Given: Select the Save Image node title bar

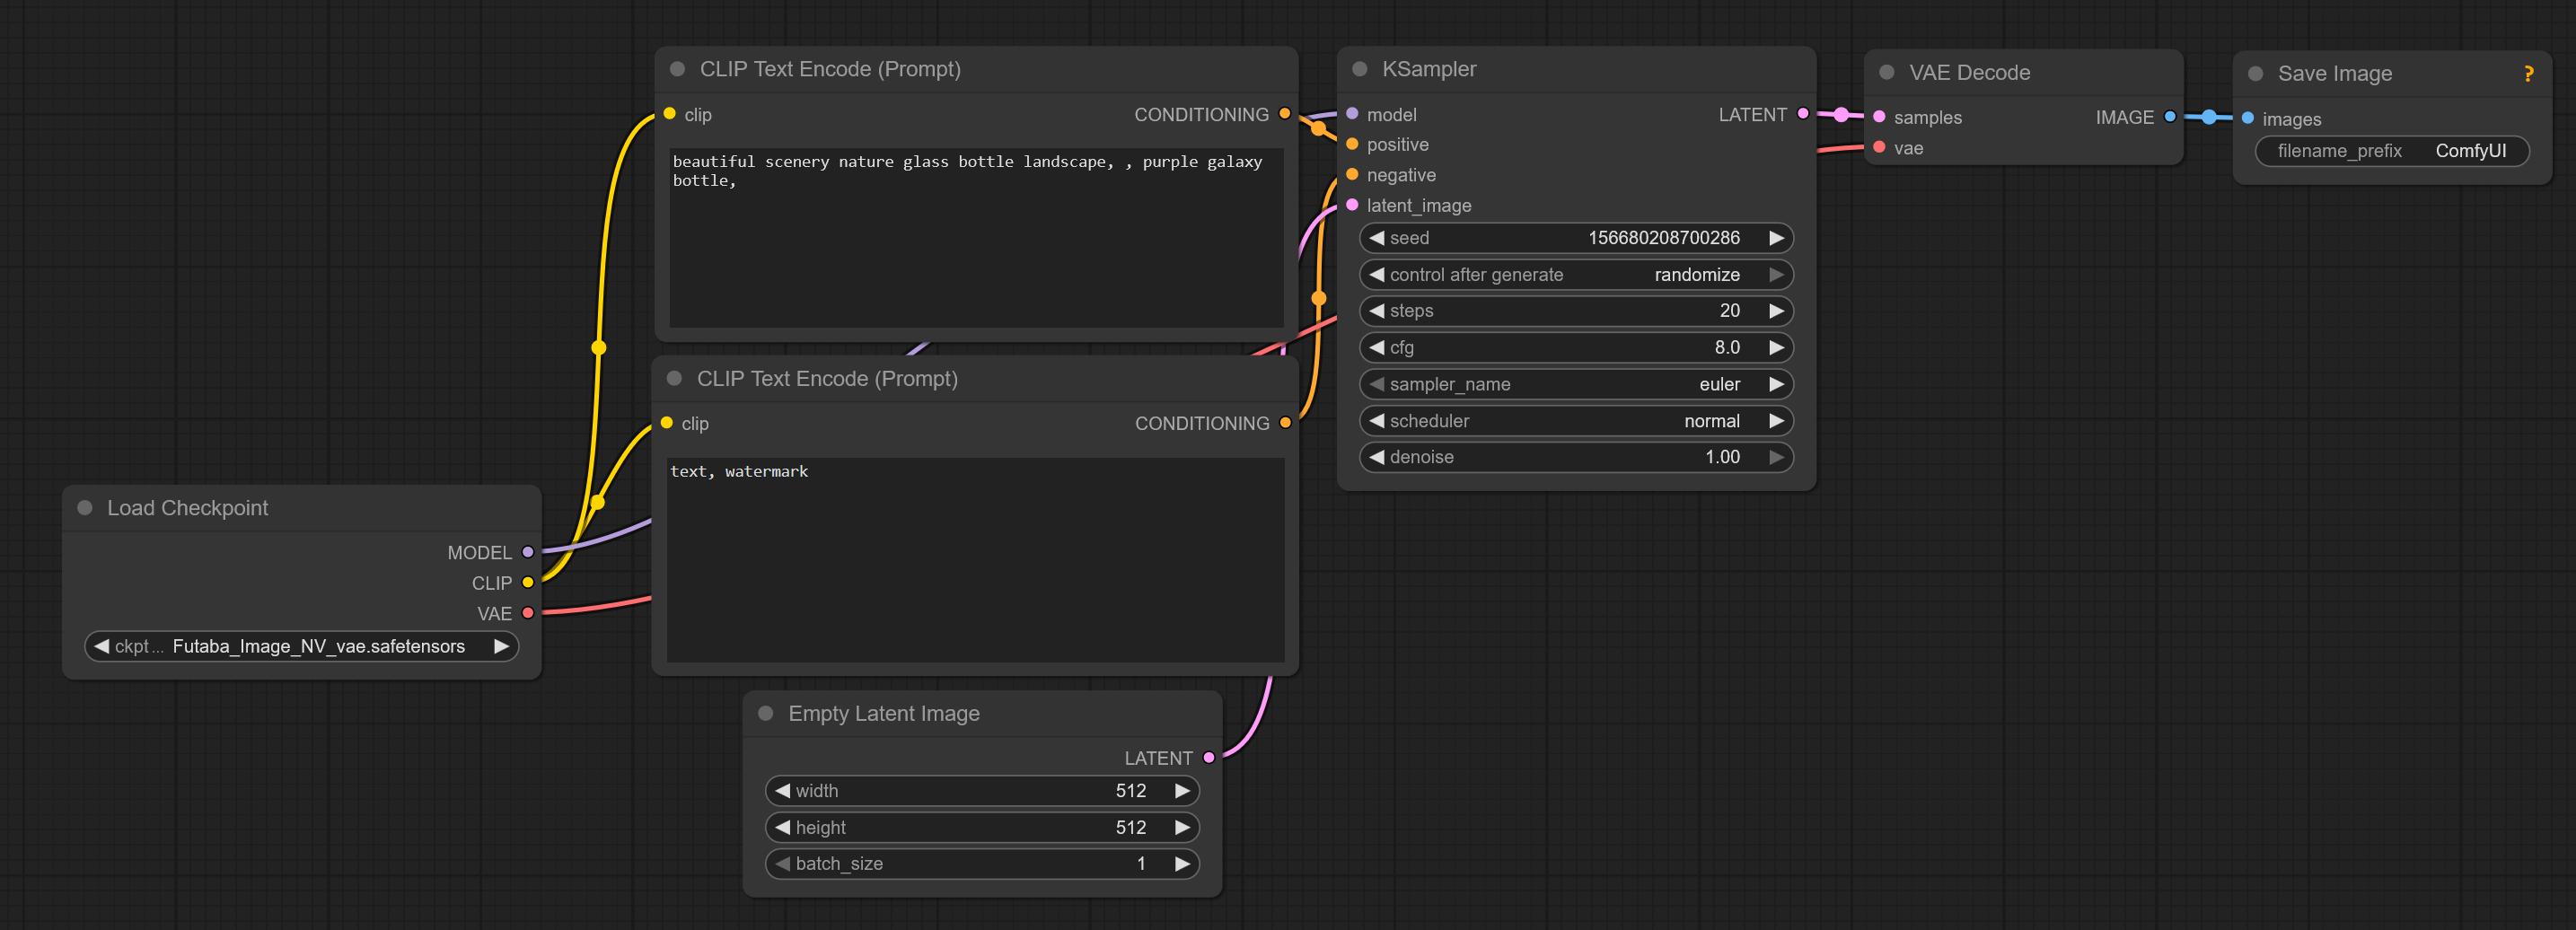Looking at the screenshot, I should pos(2334,74).
